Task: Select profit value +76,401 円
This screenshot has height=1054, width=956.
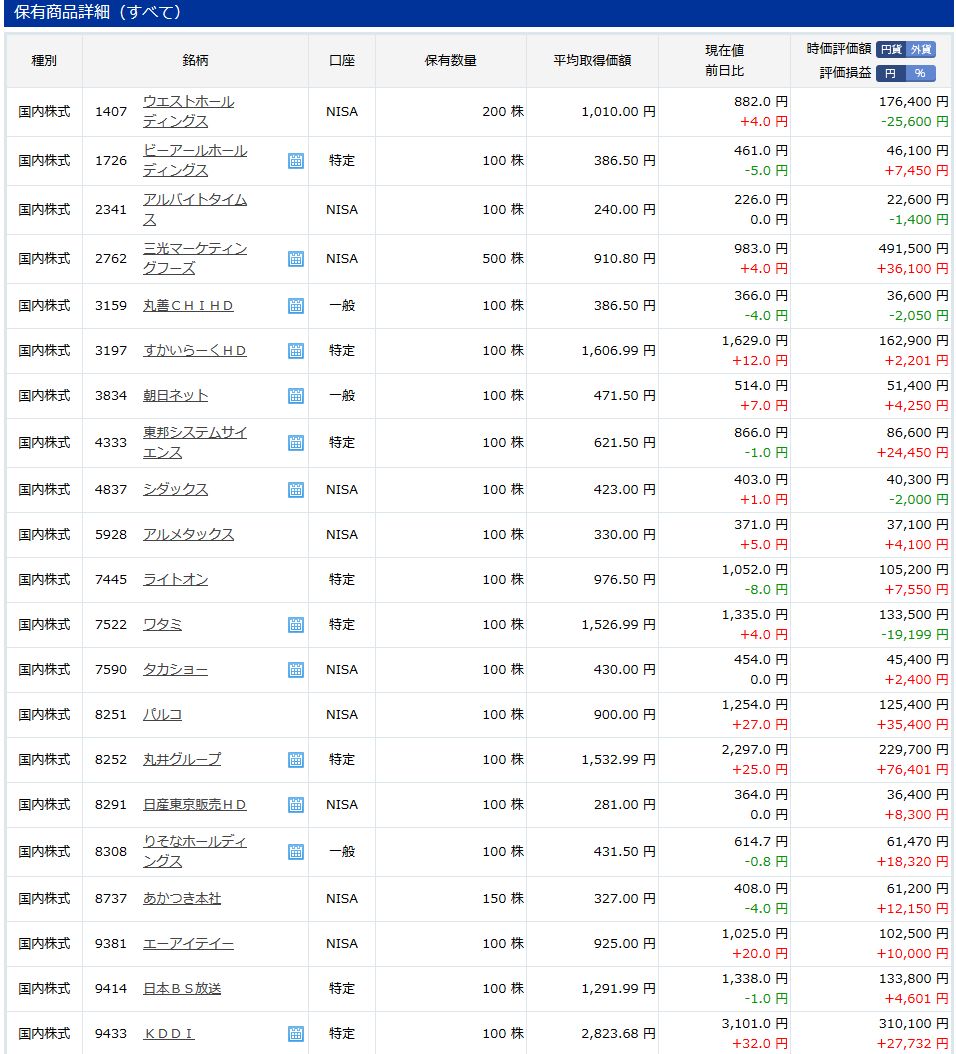Action: click(912, 770)
